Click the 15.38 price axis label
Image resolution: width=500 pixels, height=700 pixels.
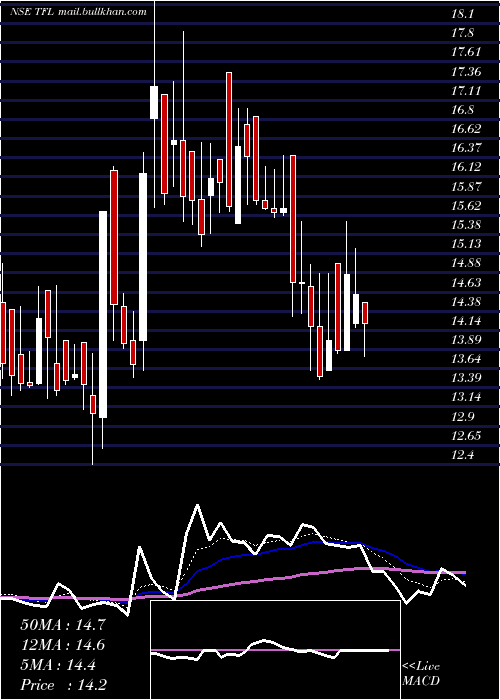pos(466,225)
